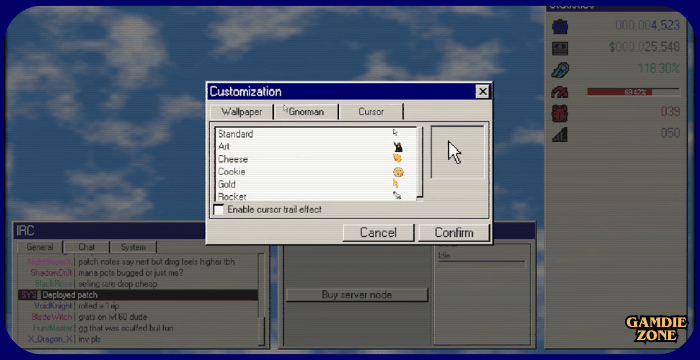Select the Art cursor entry
Viewport: 700px width, 360px height.
[316, 146]
